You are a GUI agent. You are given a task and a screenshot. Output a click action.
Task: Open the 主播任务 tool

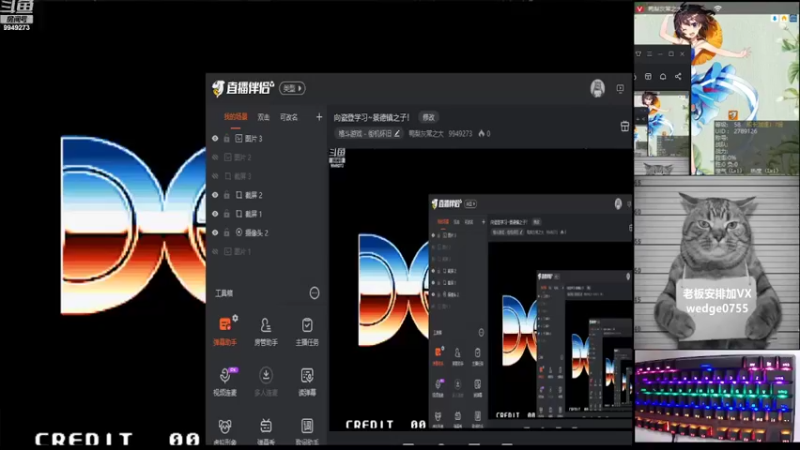(x=307, y=332)
